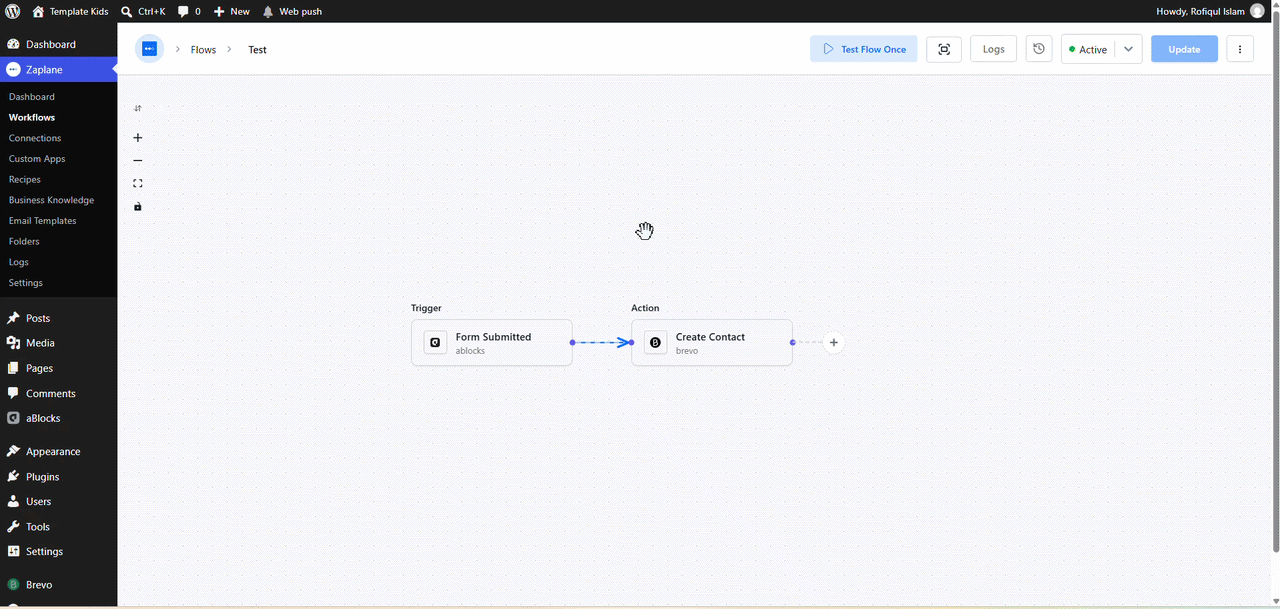
Task: Toggle the Active status button
Action: point(1088,49)
